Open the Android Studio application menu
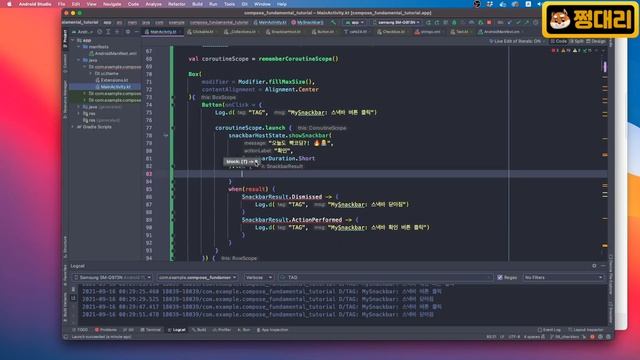This screenshot has width=640, height=360. [x=35, y=4]
